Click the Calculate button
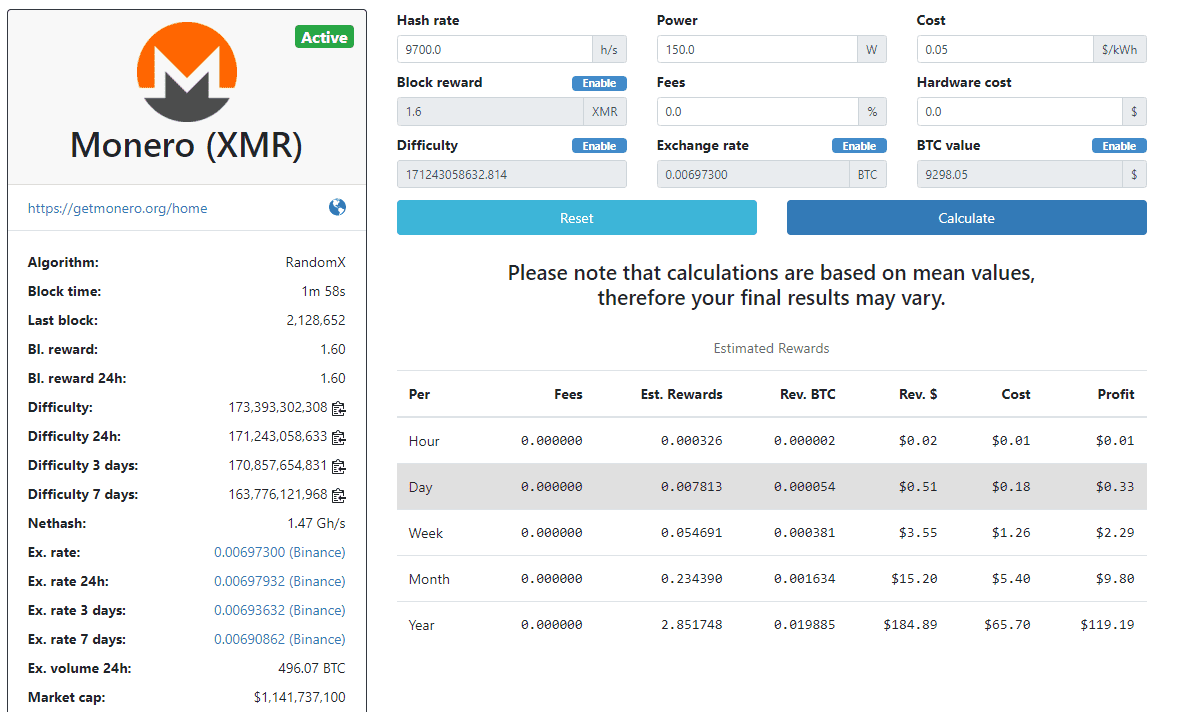The height and width of the screenshot is (712, 1196). pyautogui.click(x=966, y=217)
